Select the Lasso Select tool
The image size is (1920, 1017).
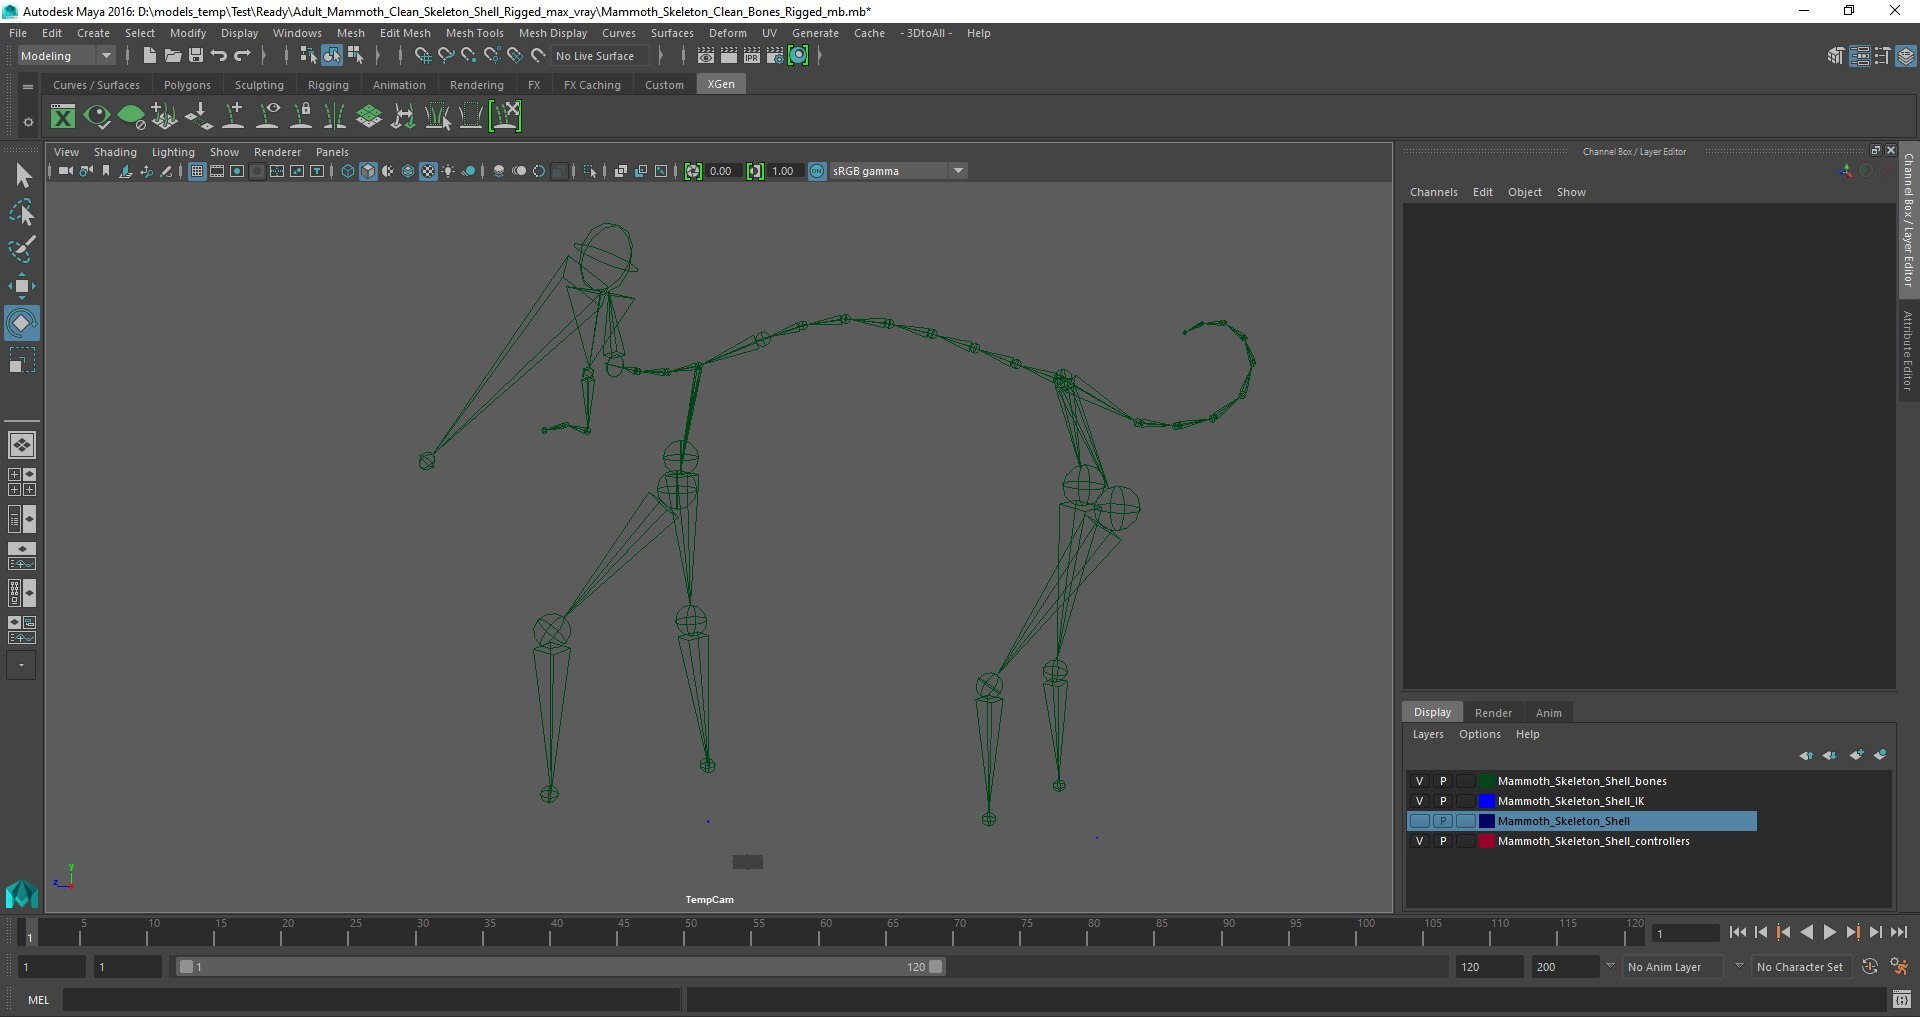coord(22,212)
